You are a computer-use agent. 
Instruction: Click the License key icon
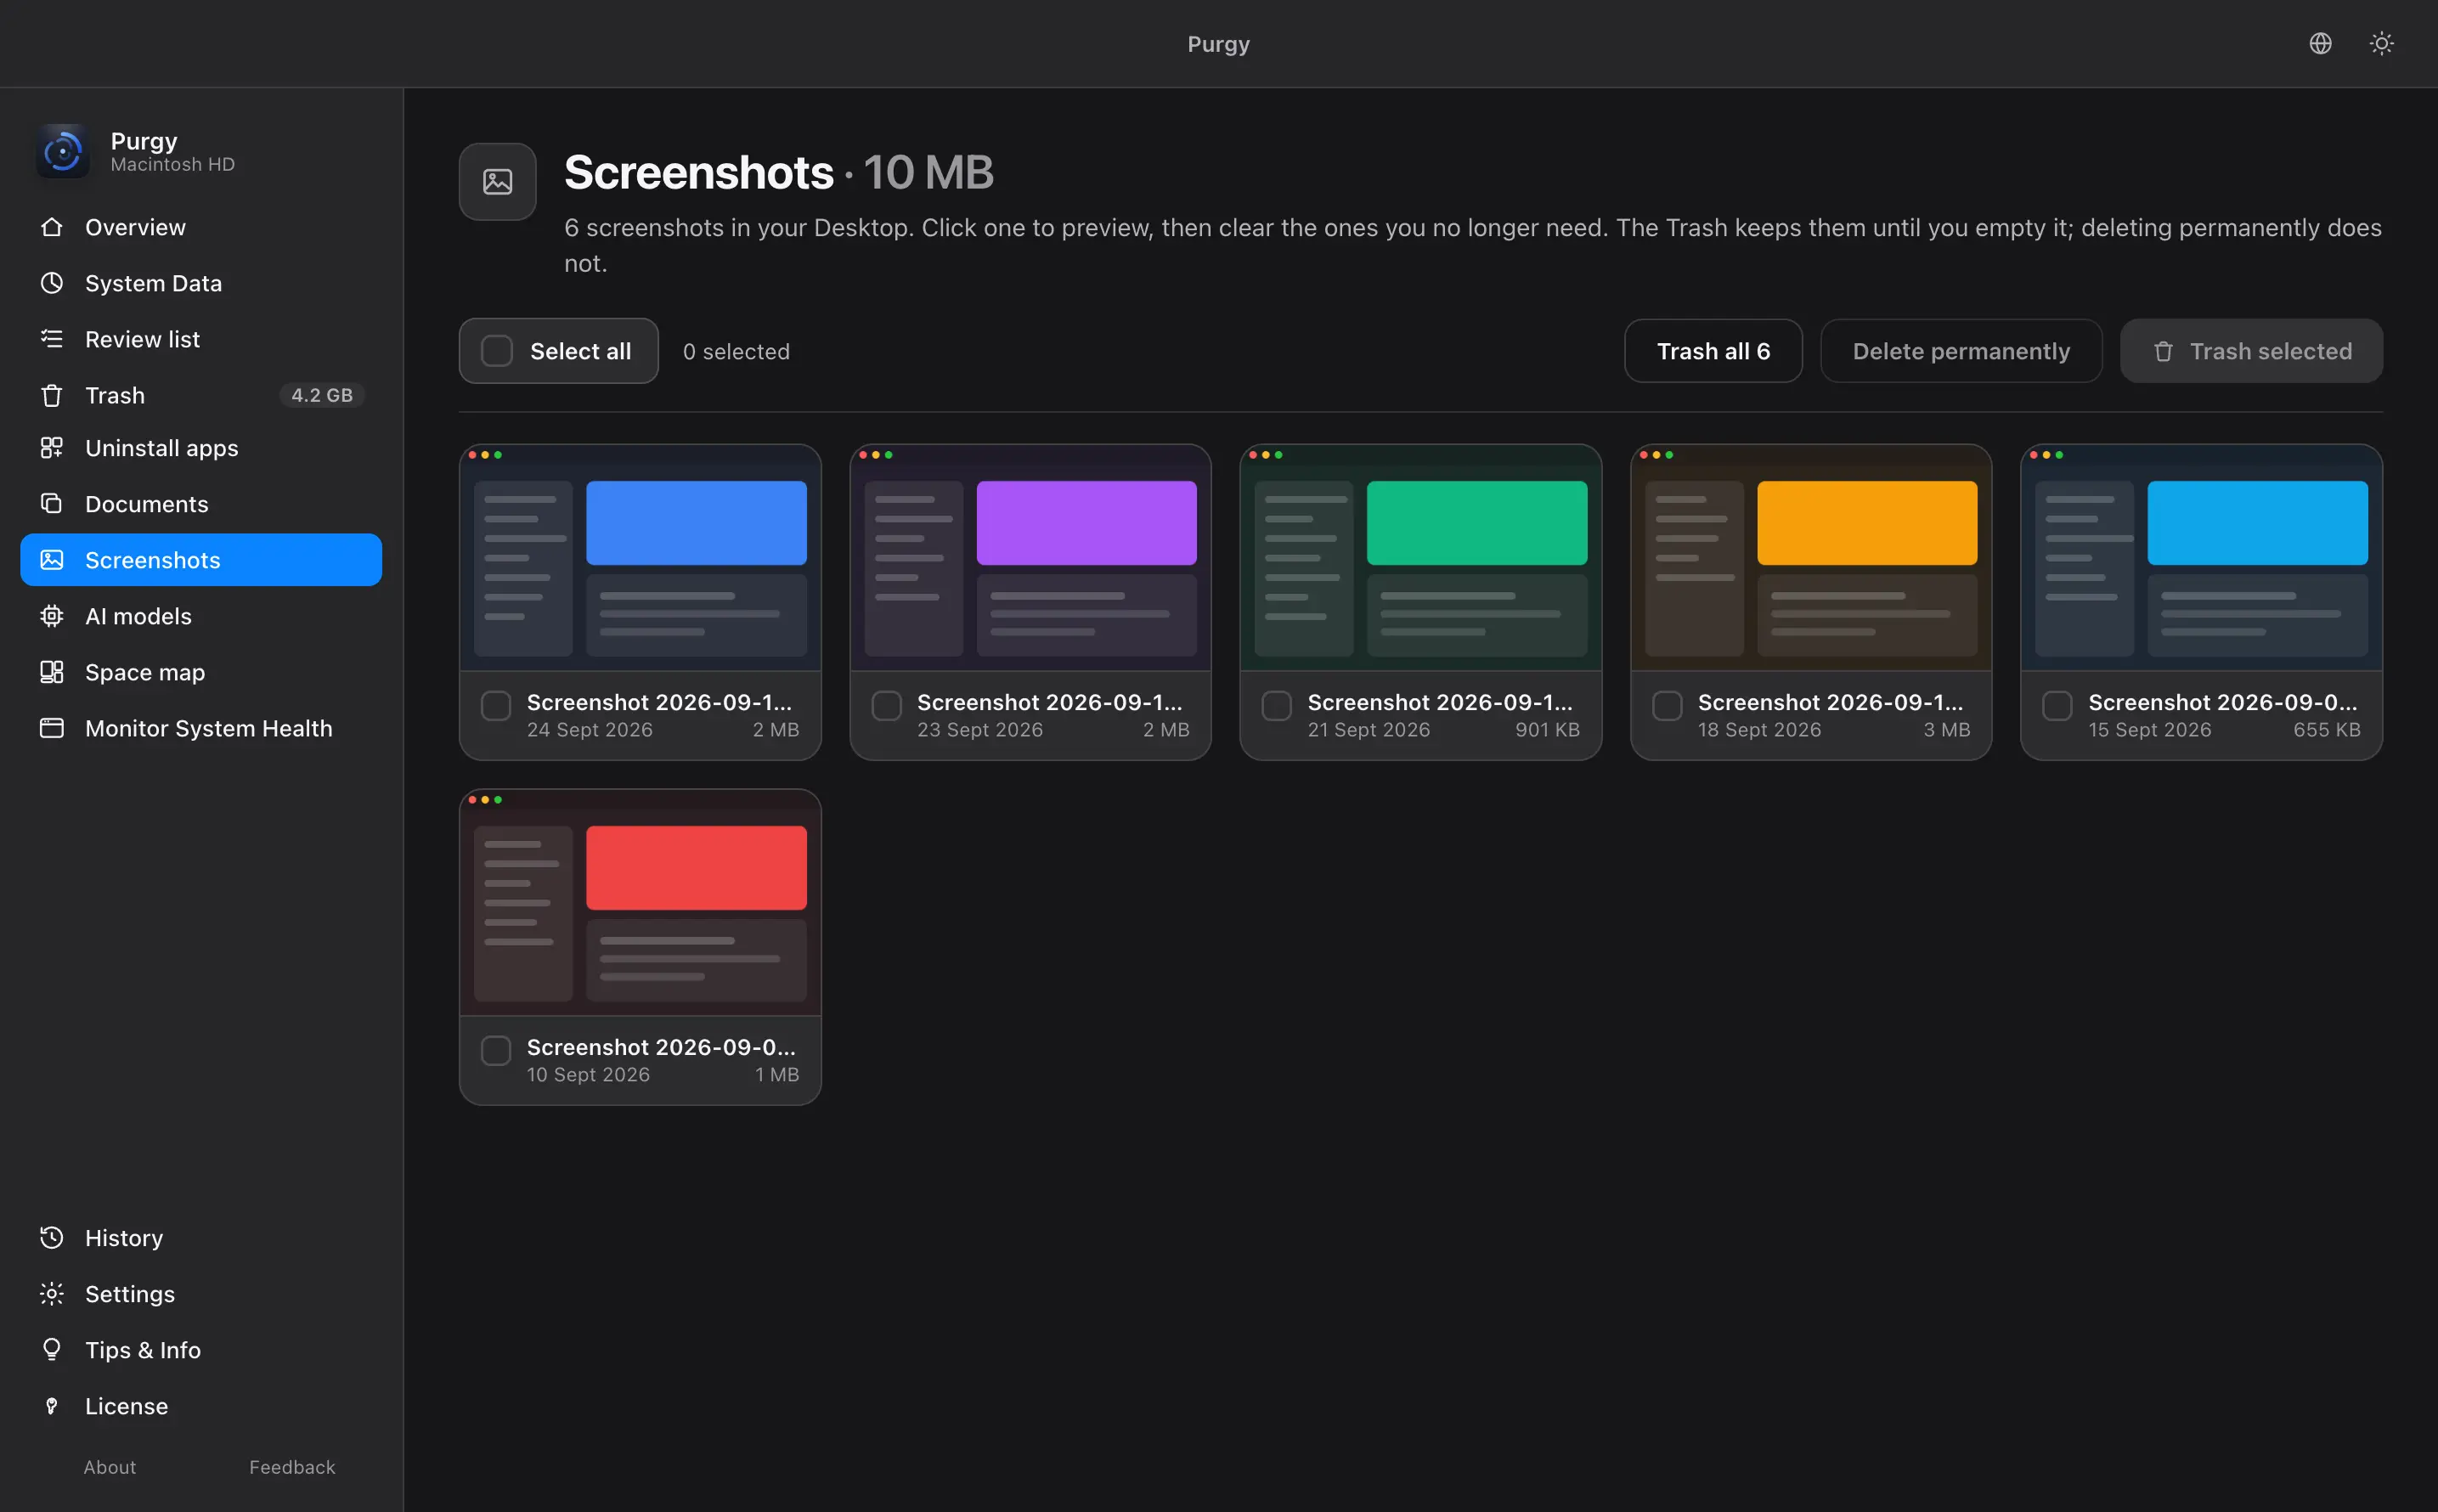click(x=52, y=1406)
